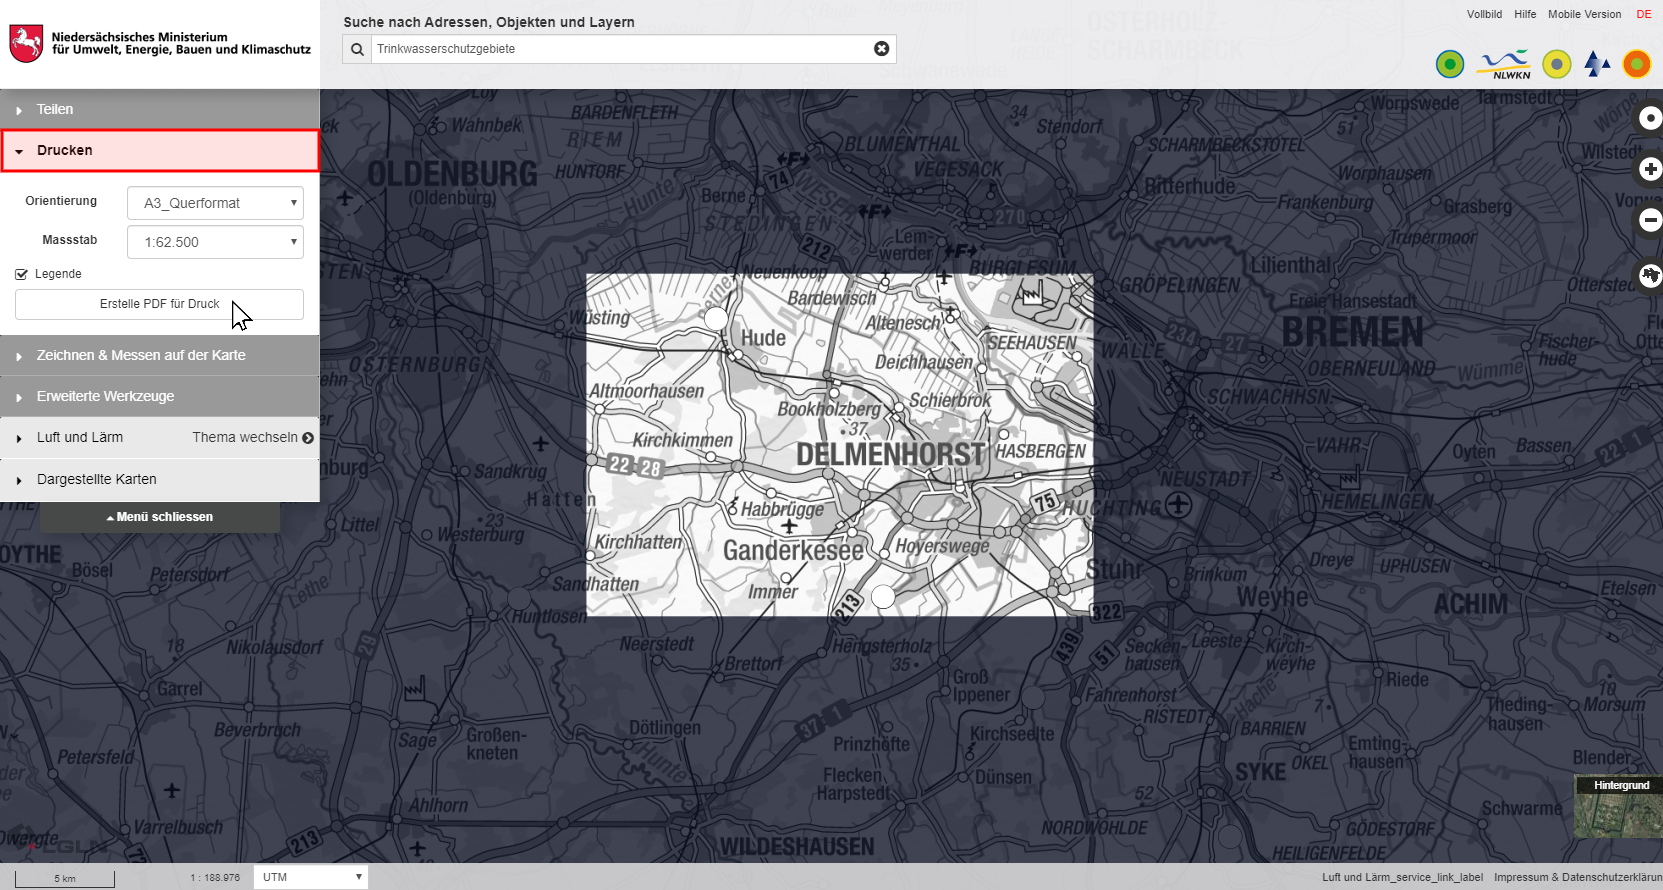The width and height of the screenshot is (1663, 890).
Task: Open the Hilfe link
Action: click(x=1525, y=14)
